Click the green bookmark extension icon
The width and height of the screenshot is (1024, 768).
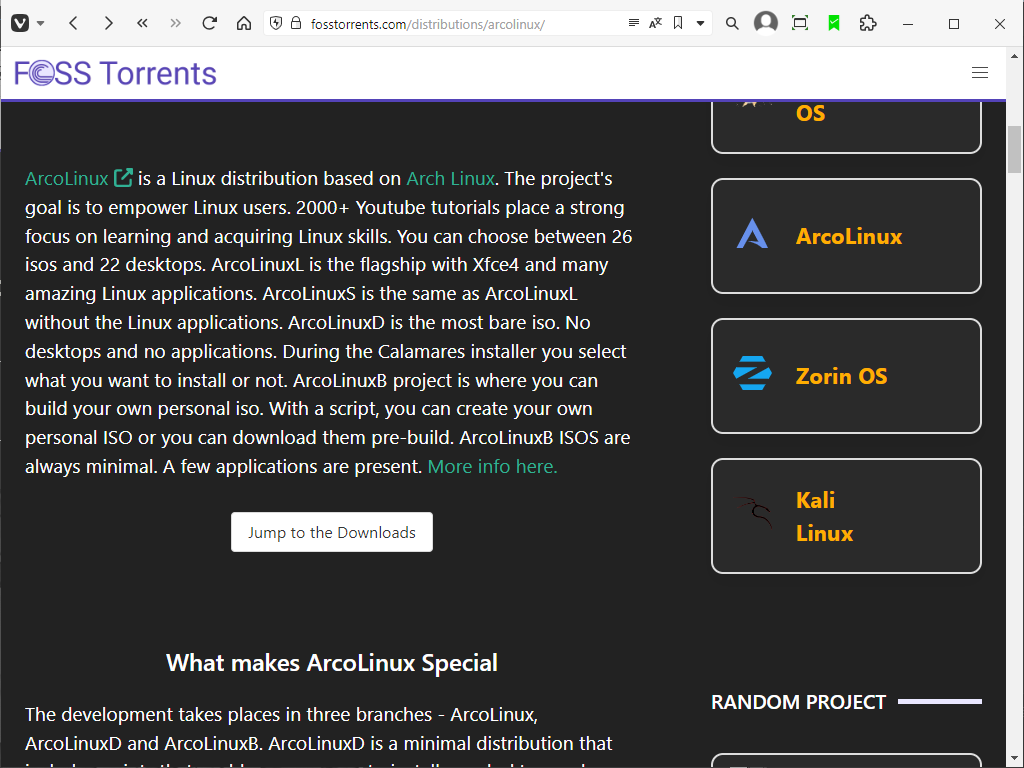click(x=834, y=24)
